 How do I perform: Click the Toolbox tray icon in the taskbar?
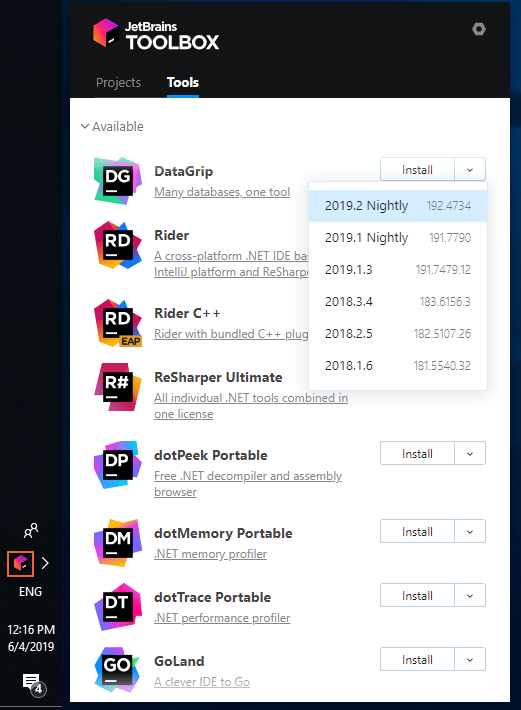tap(20, 564)
